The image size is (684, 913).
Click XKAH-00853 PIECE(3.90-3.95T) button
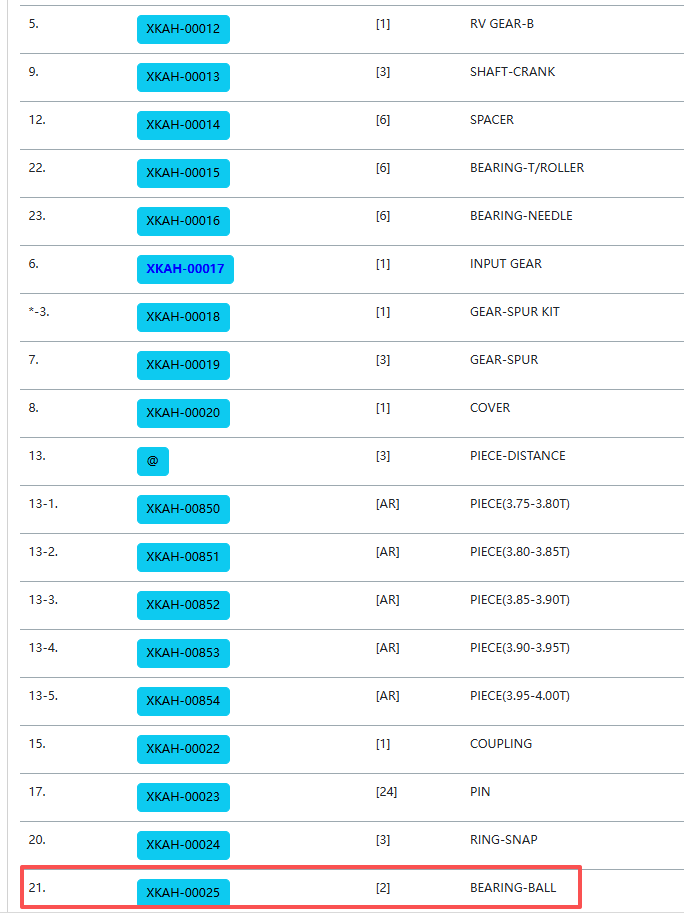183,654
